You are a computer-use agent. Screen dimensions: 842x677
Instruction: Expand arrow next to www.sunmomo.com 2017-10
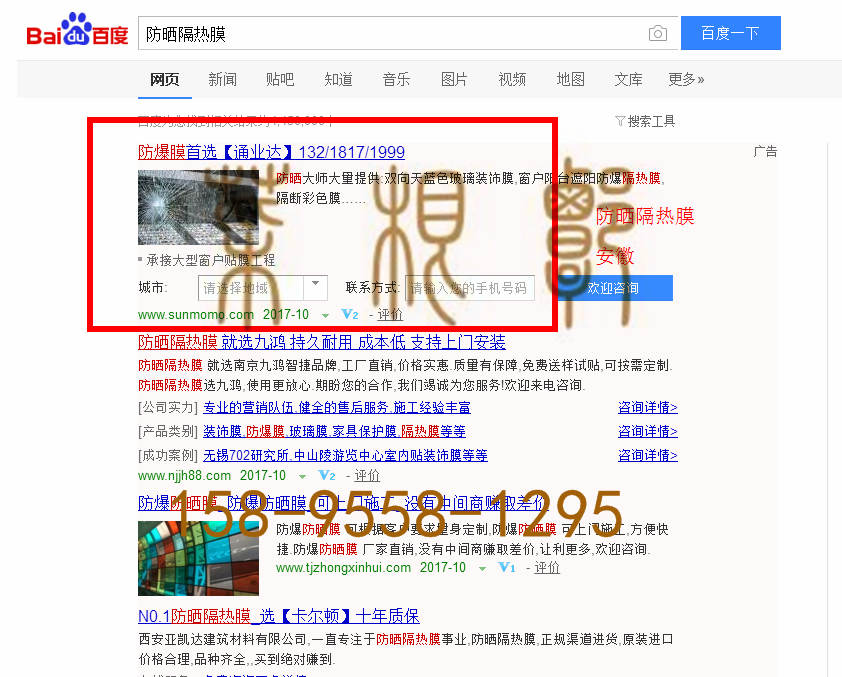tap(325, 316)
